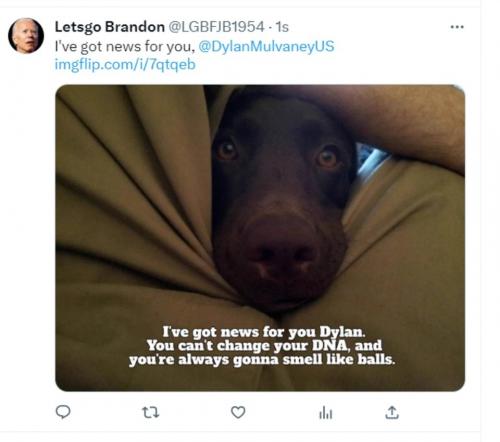The image size is (500, 442).
Task: View tweet analytics bar chart icon
Action: pyautogui.click(x=326, y=413)
